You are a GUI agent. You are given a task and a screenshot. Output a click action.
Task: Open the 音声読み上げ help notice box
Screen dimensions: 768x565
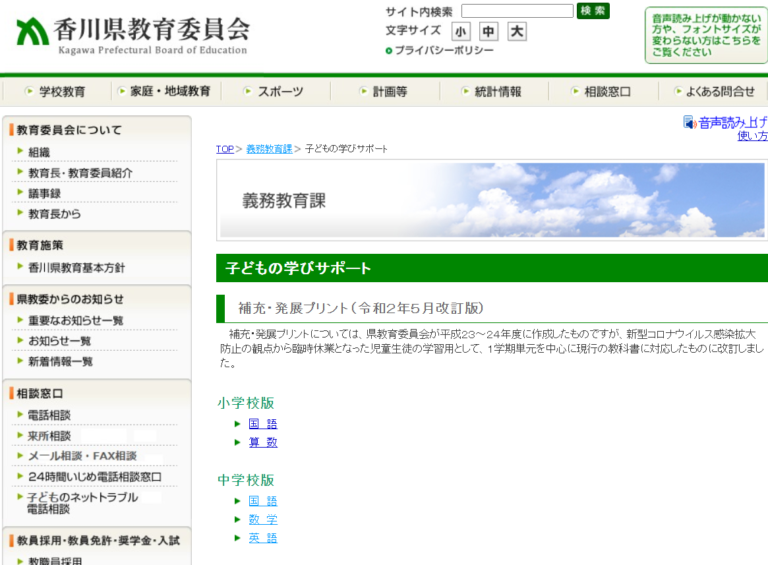point(706,35)
